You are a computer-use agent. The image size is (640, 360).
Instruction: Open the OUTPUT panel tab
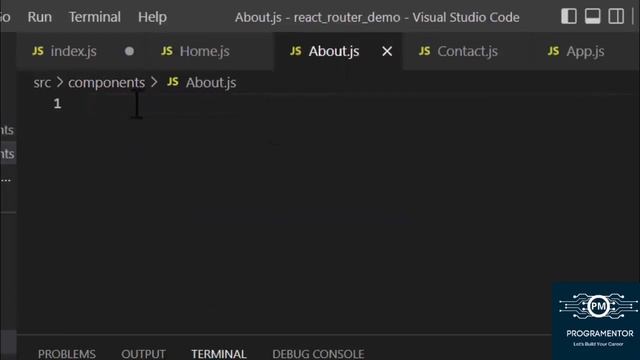tap(143, 353)
